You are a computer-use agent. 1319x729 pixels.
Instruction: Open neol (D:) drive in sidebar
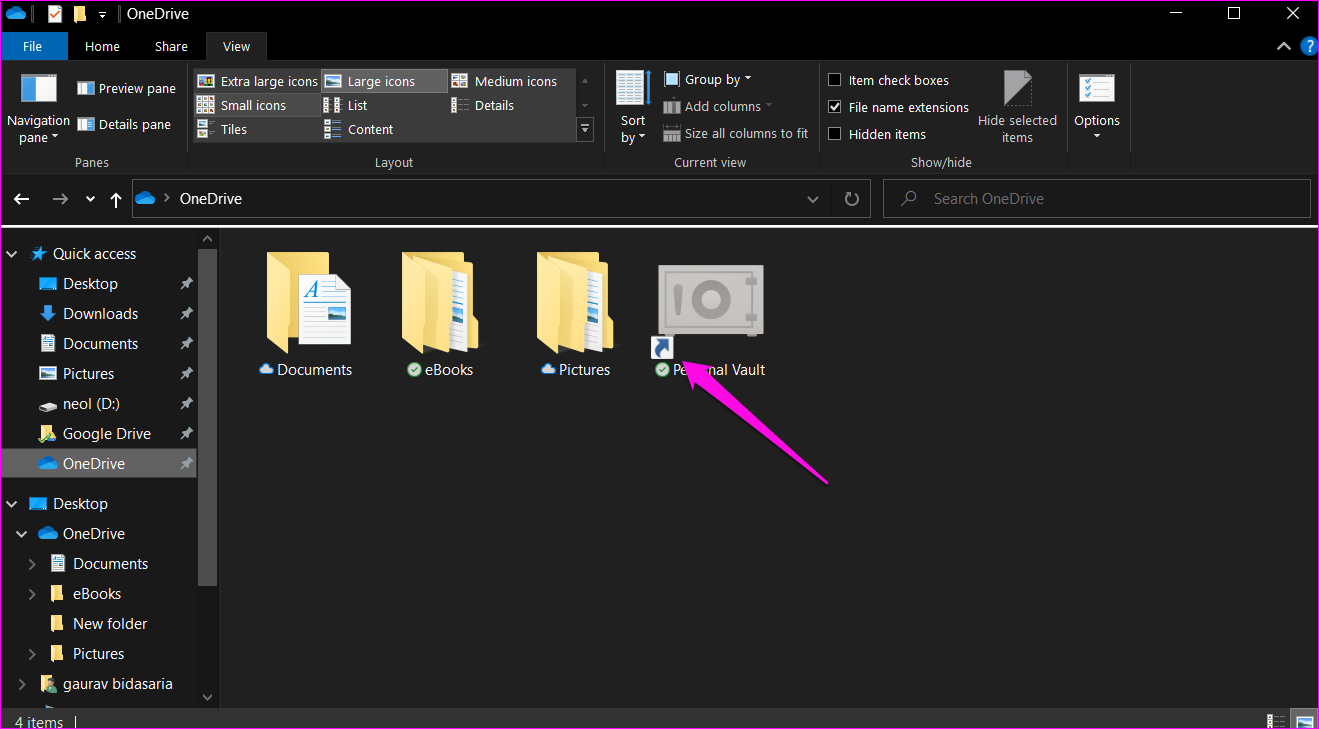click(x=92, y=404)
